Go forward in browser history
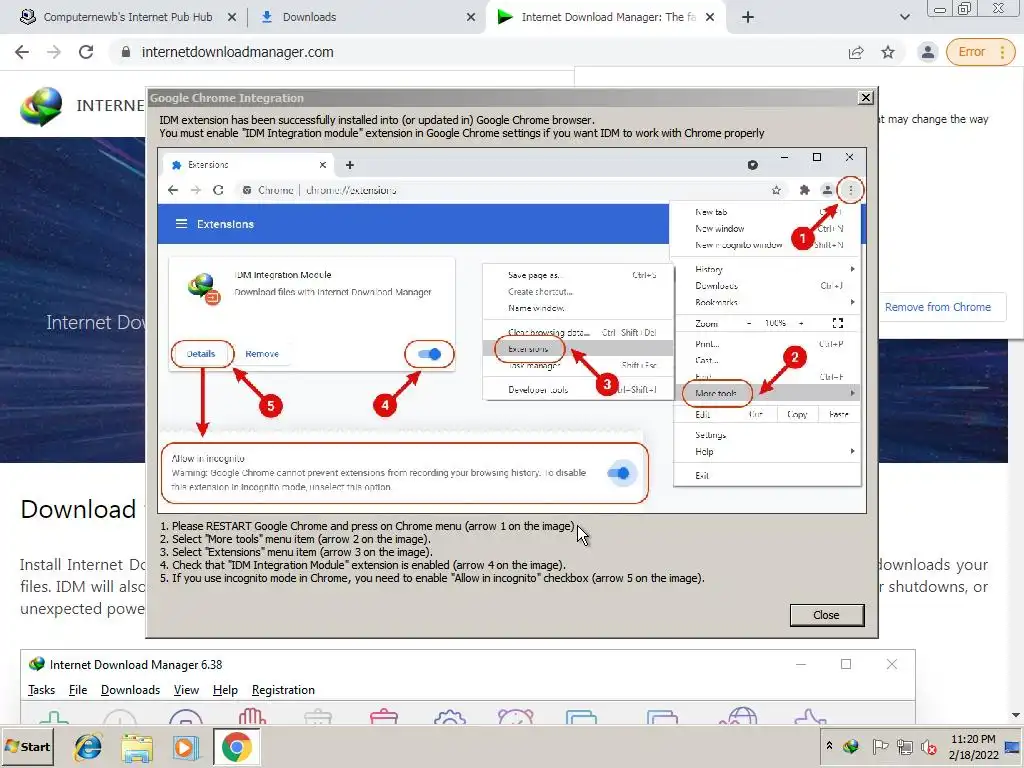1024x768 pixels. [x=54, y=52]
